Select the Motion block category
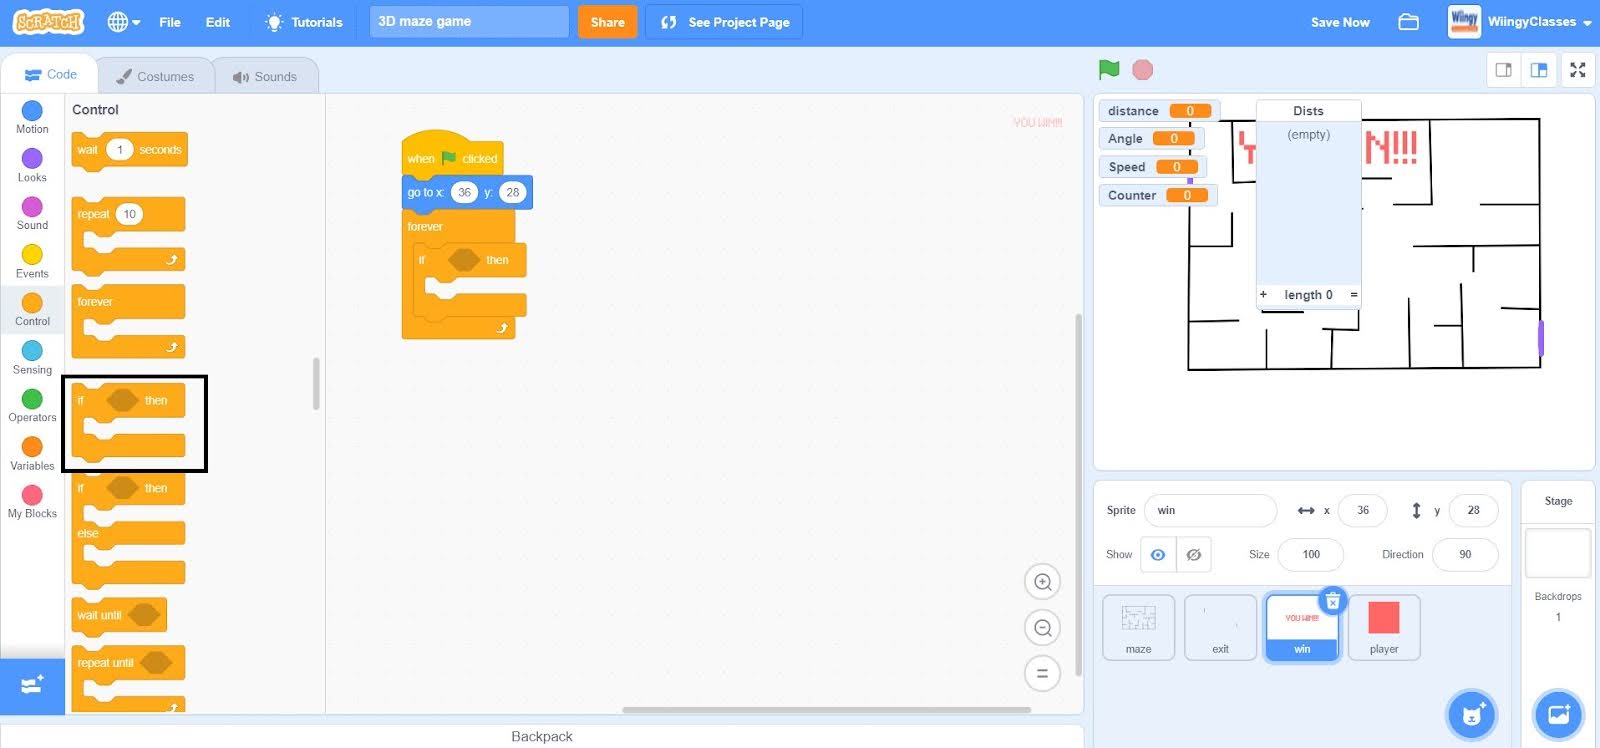The width and height of the screenshot is (1600, 748). [32, 117]
